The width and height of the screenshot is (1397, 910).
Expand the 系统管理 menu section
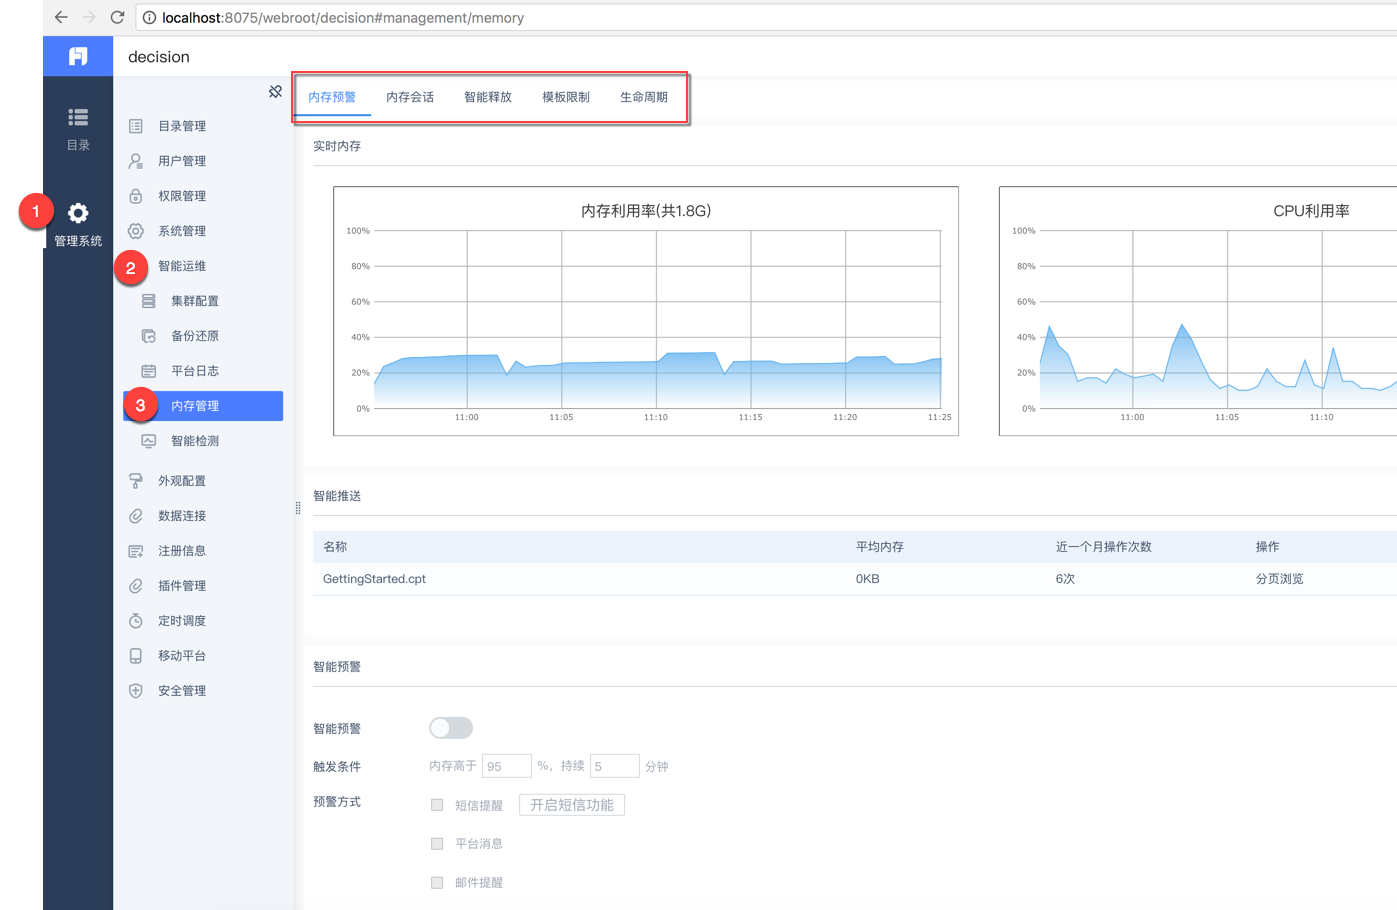182,231
